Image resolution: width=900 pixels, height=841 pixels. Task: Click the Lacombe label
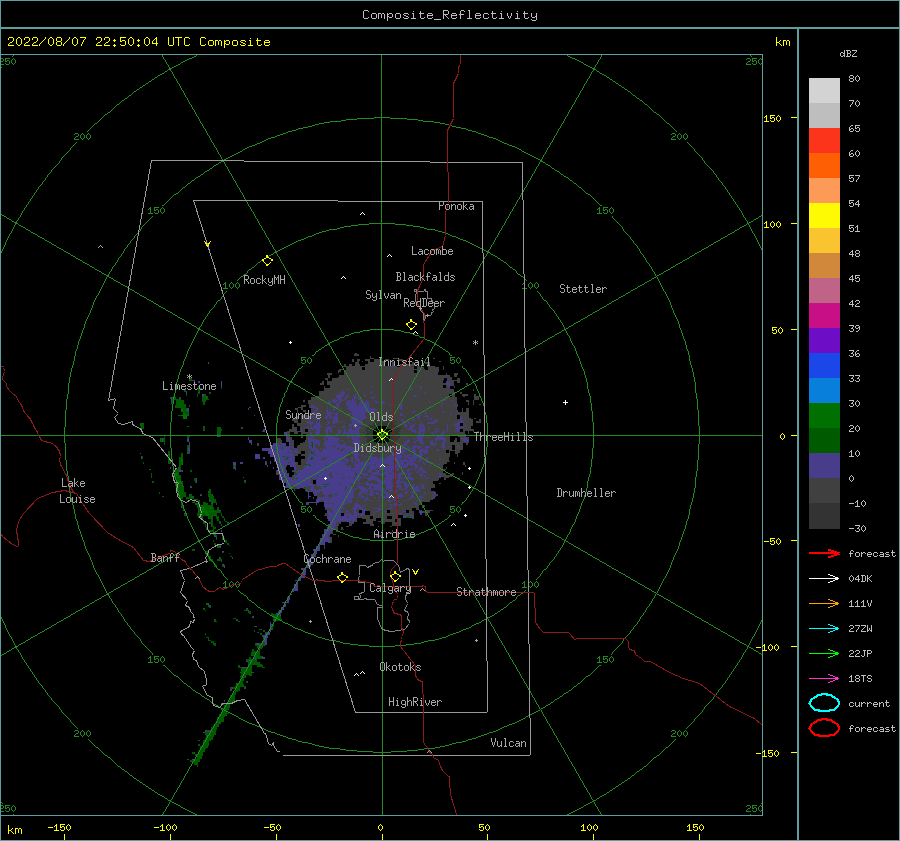(x=432, y=251)
